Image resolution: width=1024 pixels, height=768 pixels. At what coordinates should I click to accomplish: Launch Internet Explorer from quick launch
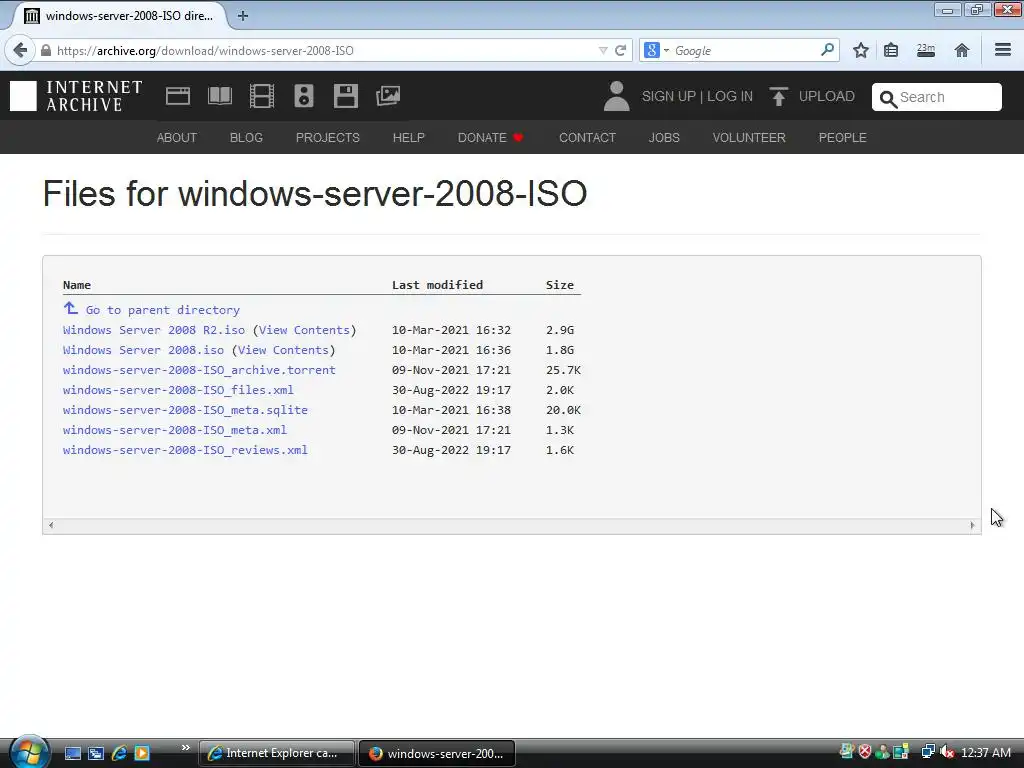pos(119,753)
